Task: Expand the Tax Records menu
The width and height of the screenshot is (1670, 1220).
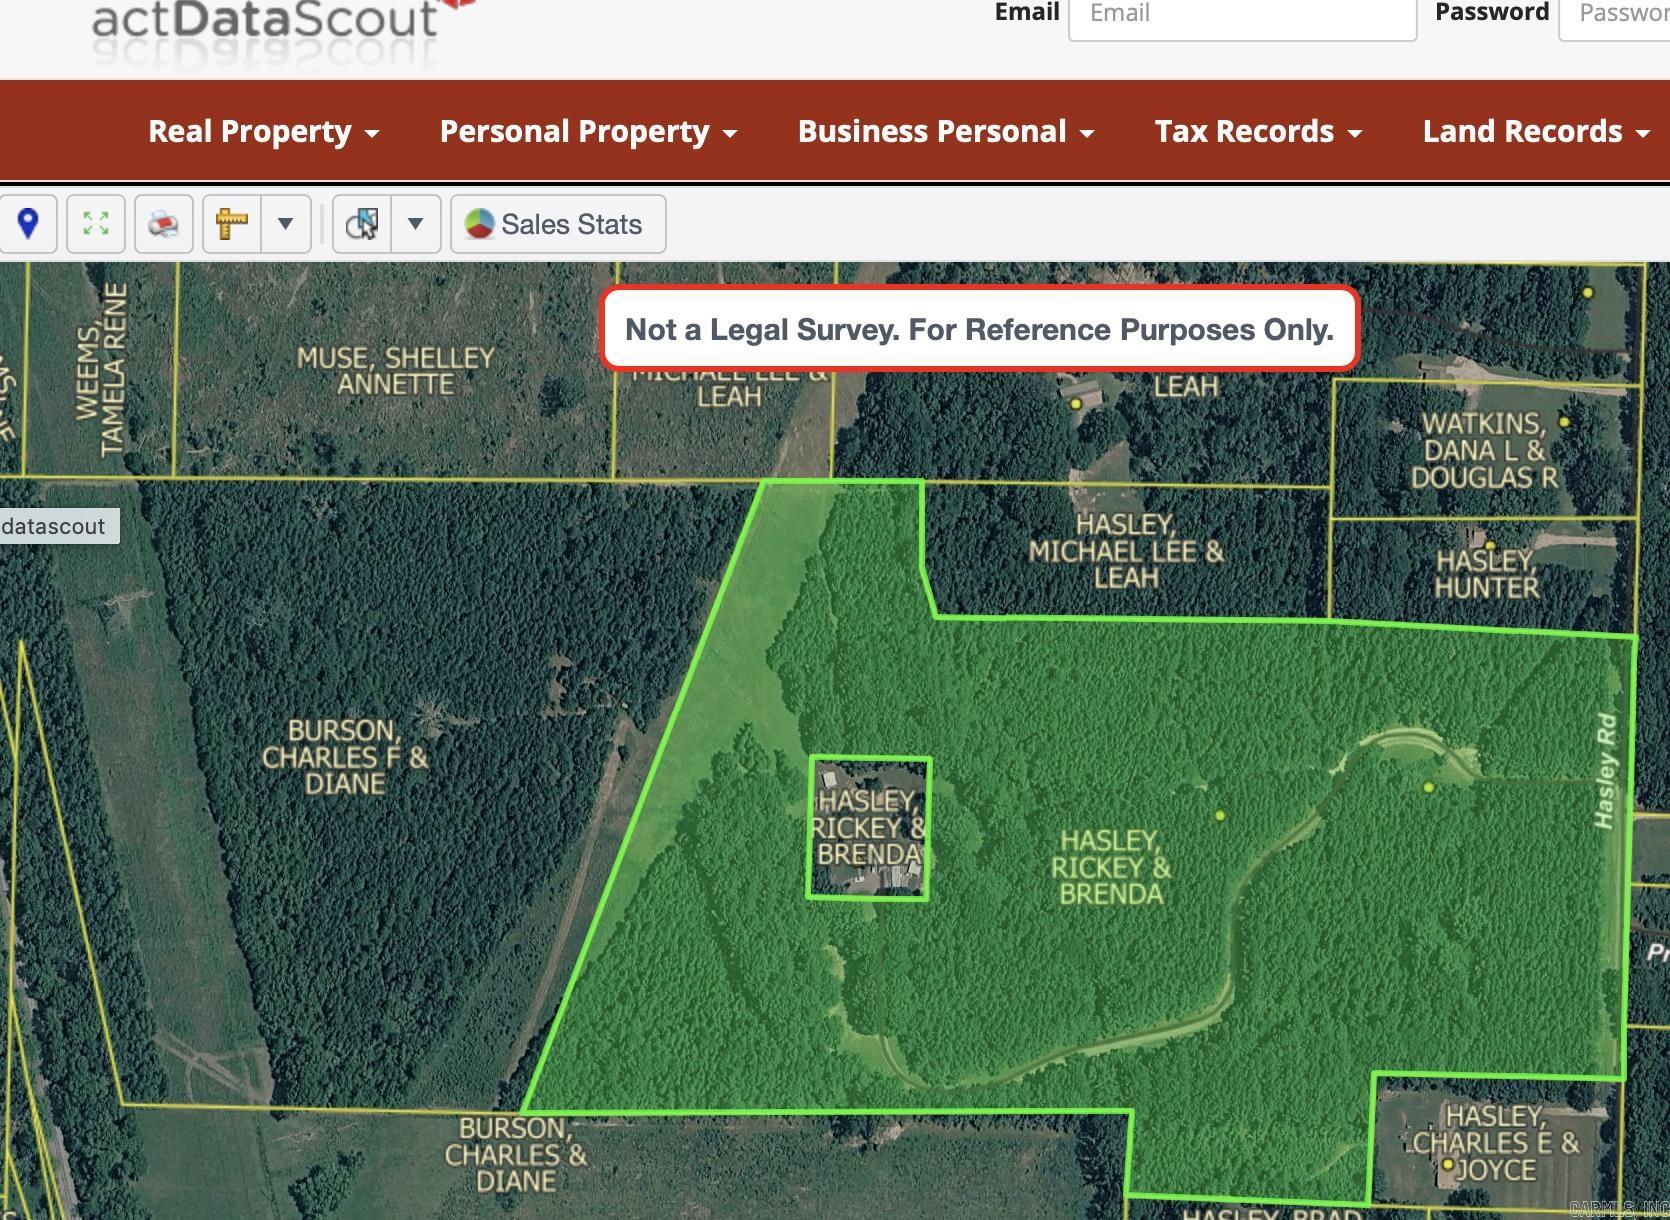Action: (x=1259, y=131)
